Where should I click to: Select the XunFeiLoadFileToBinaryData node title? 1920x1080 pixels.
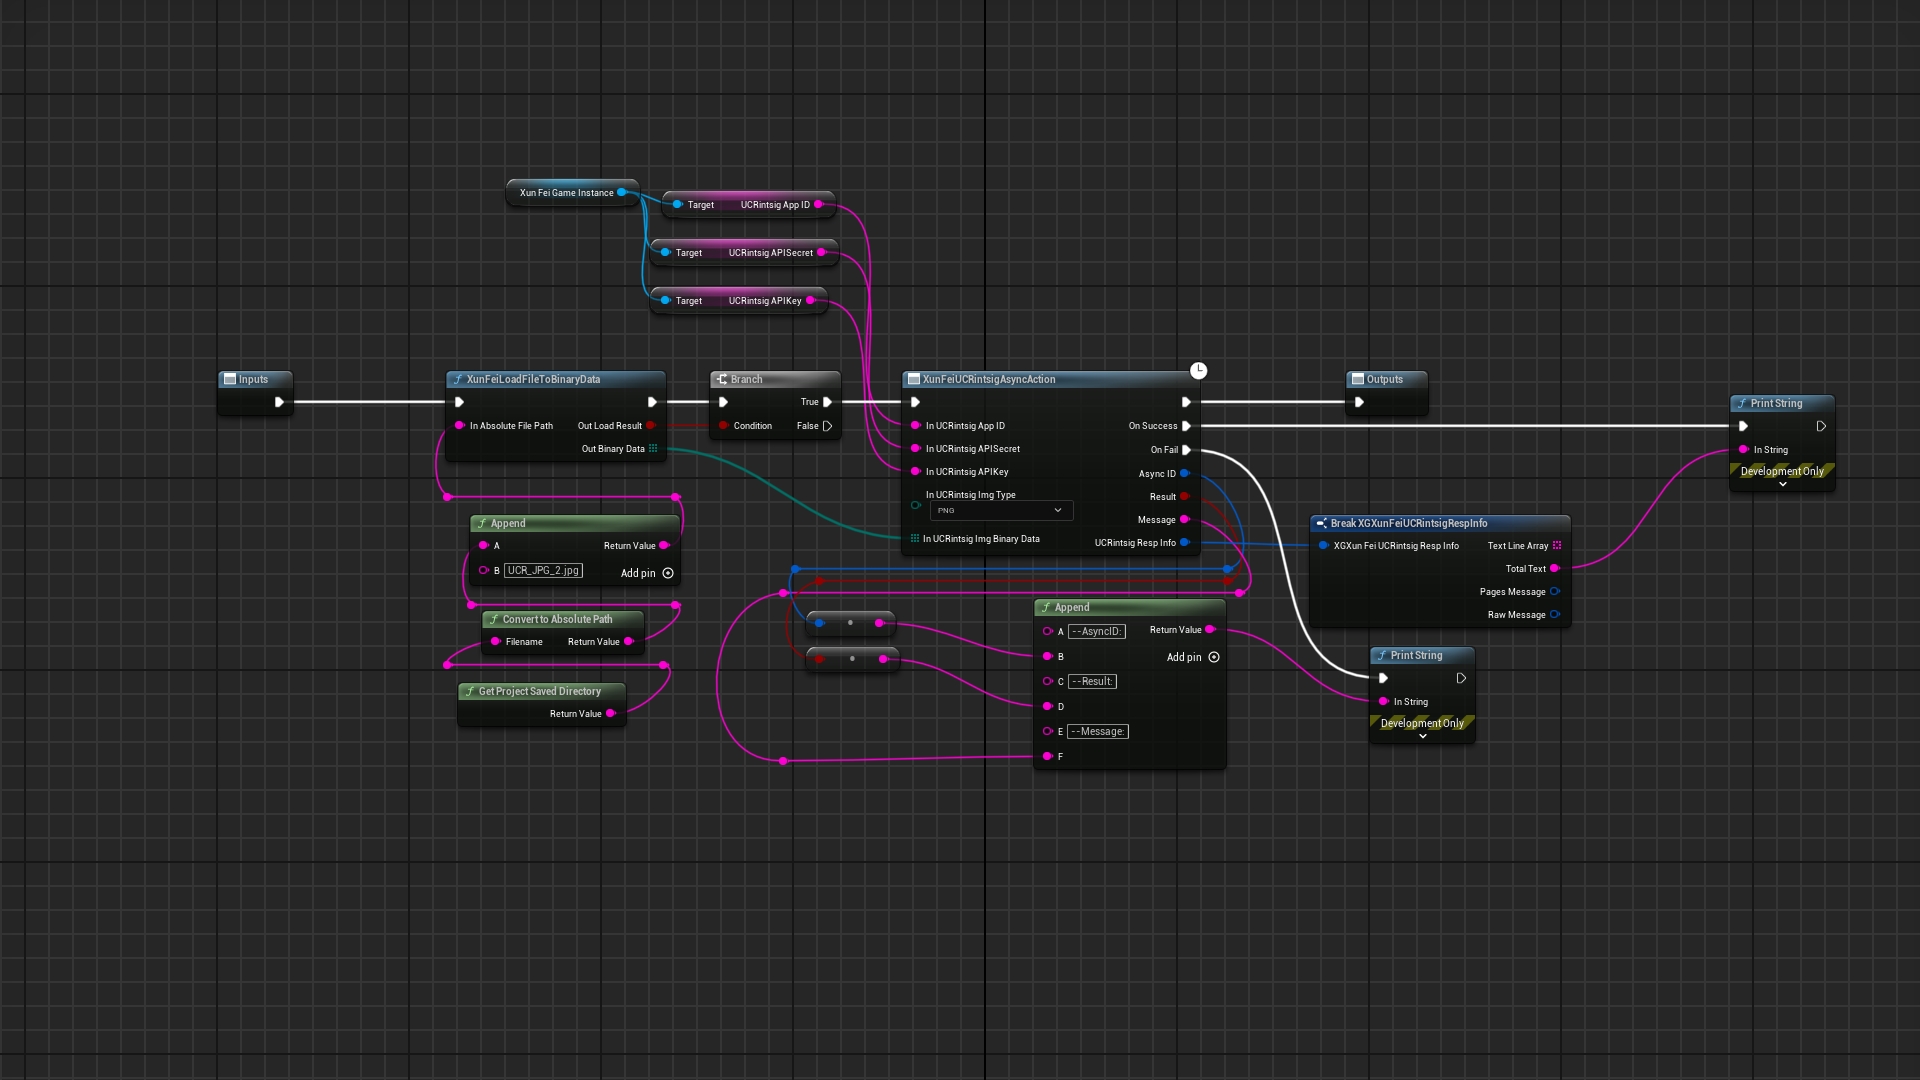[533, 379]
